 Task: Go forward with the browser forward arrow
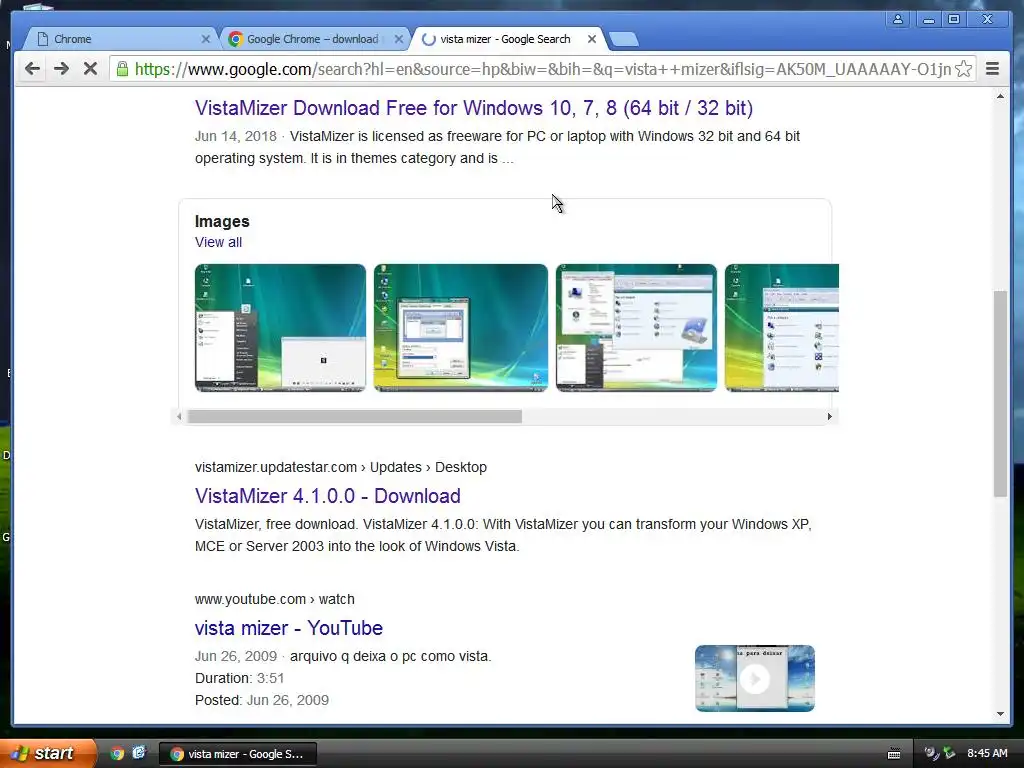click(61, 69)
